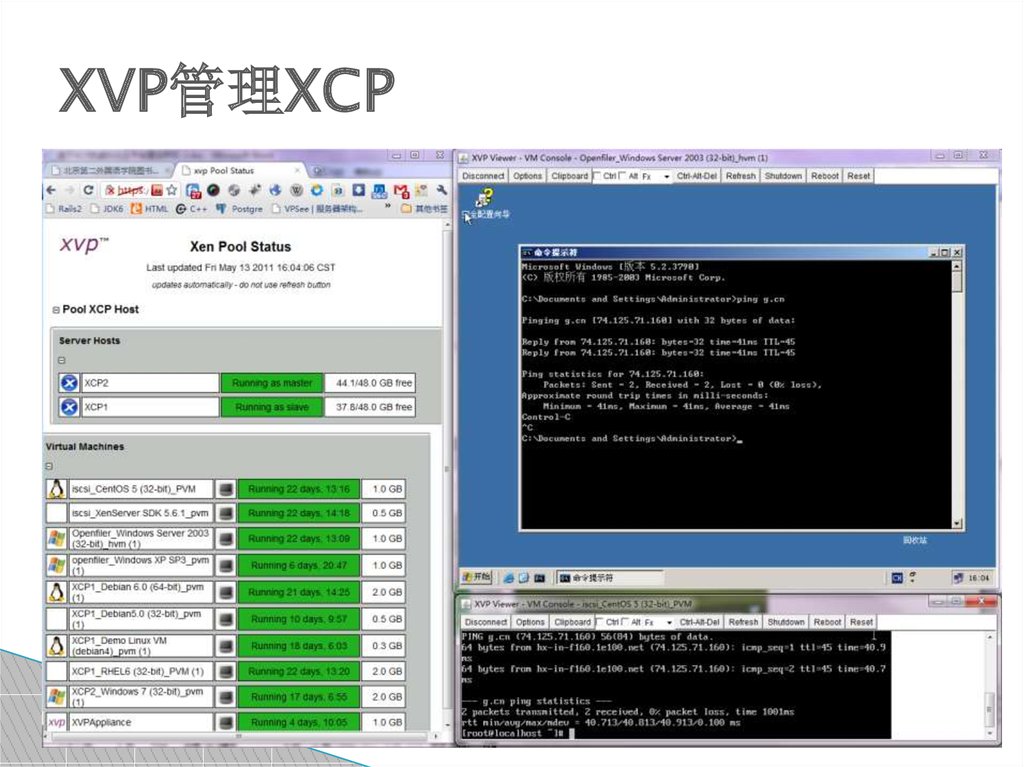Click Options in Windows Server 2003 console
The image size is (1024, 767).
pos(528,176)
